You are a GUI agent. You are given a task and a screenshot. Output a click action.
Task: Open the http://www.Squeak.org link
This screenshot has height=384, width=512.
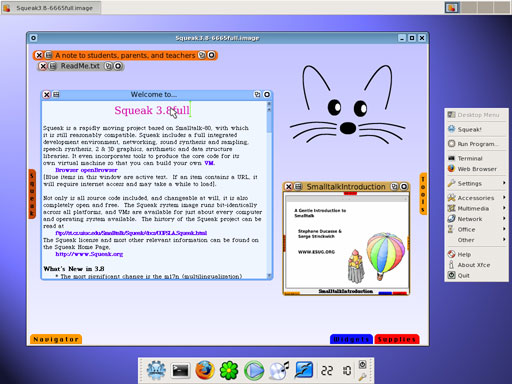point(89,254)
